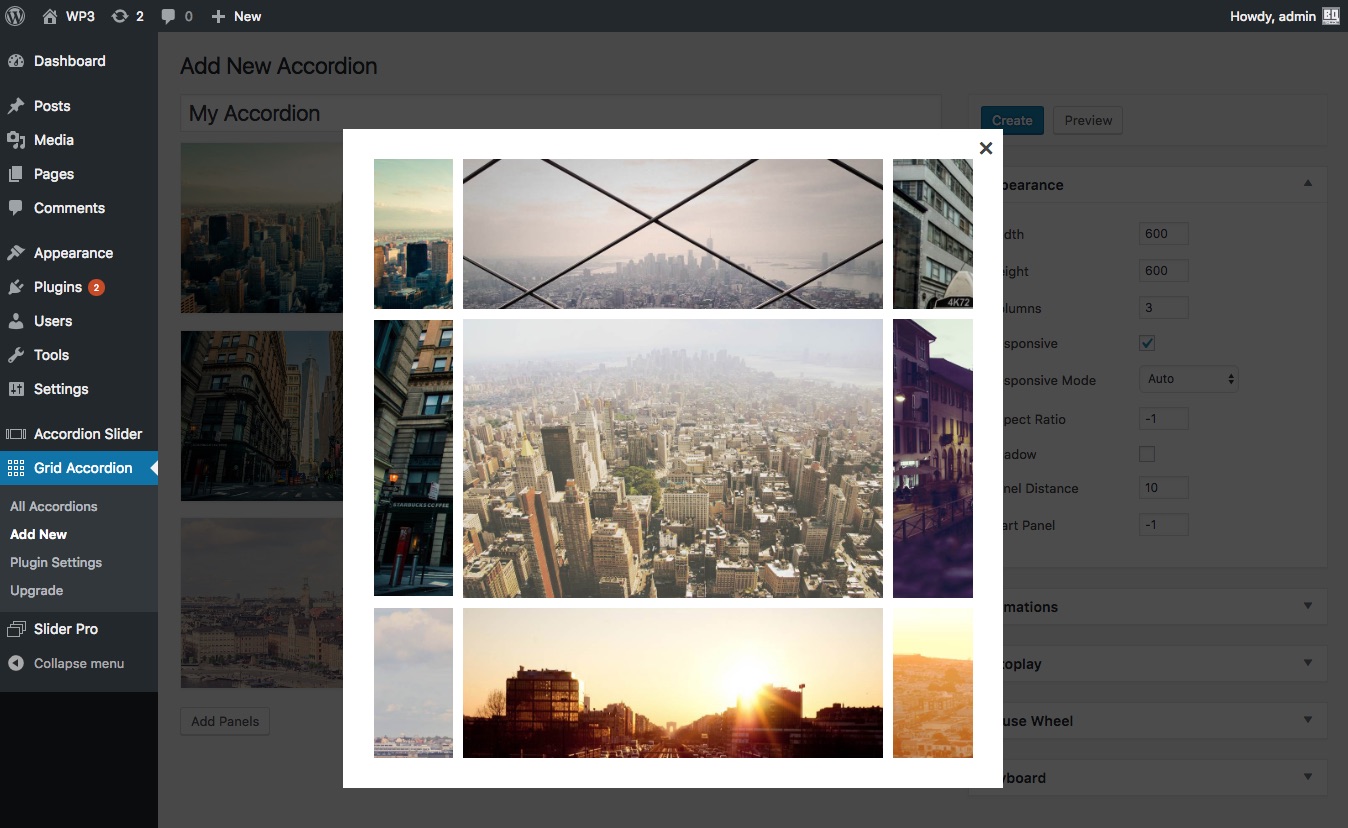Click the Grid Accordion grid icon
This screenshot has width=1348, height=828.
[x=15, y=468]
